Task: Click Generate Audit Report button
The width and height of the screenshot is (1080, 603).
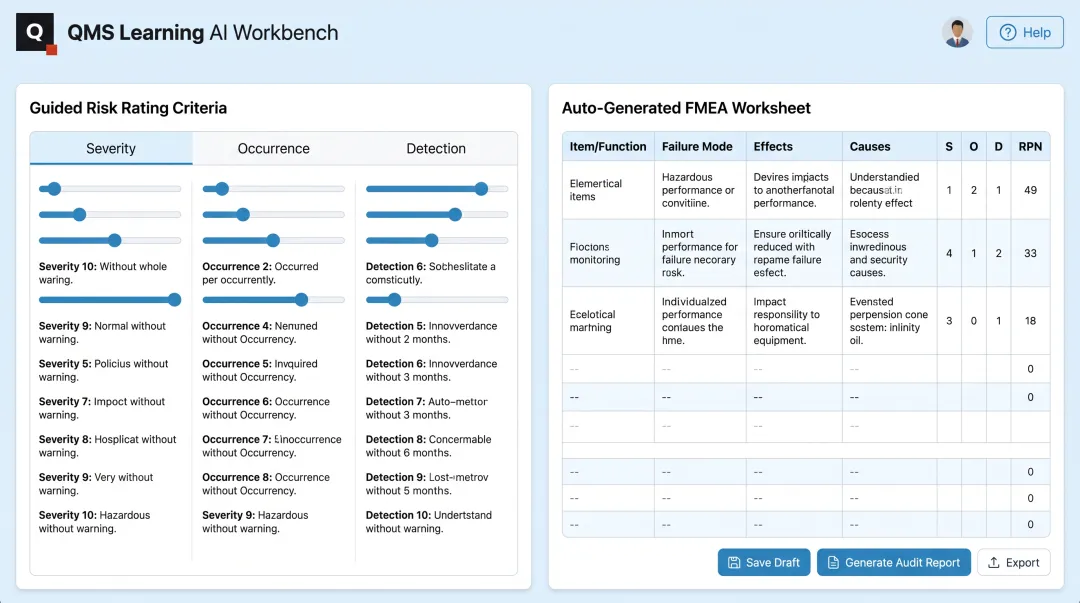Action: (893, 562)
